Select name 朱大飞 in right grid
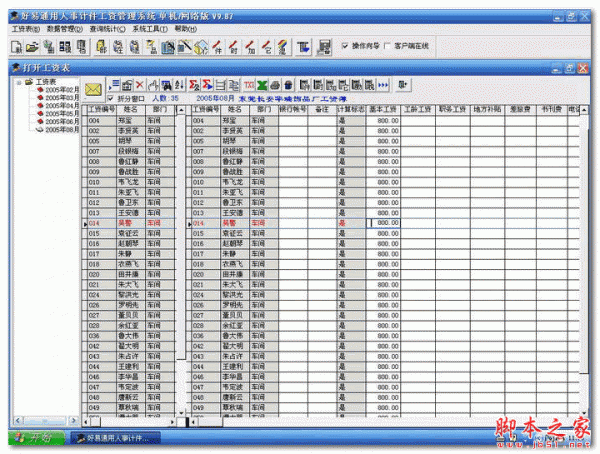 [x=233, y=285]
